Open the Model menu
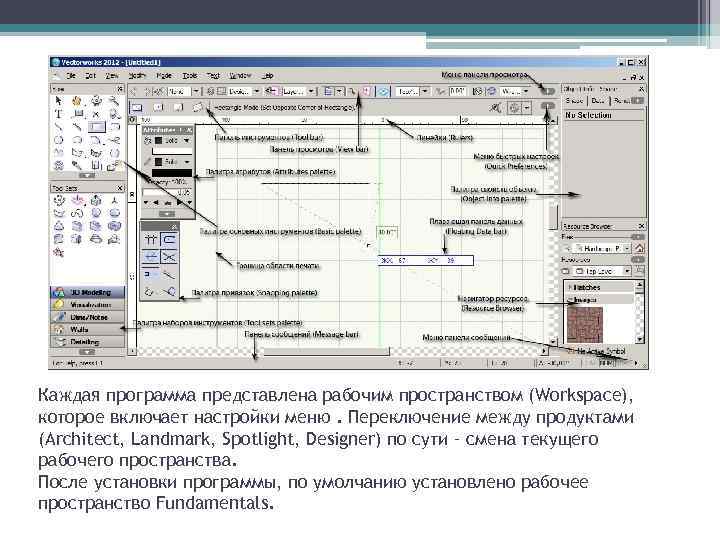 tap(164, 76)
